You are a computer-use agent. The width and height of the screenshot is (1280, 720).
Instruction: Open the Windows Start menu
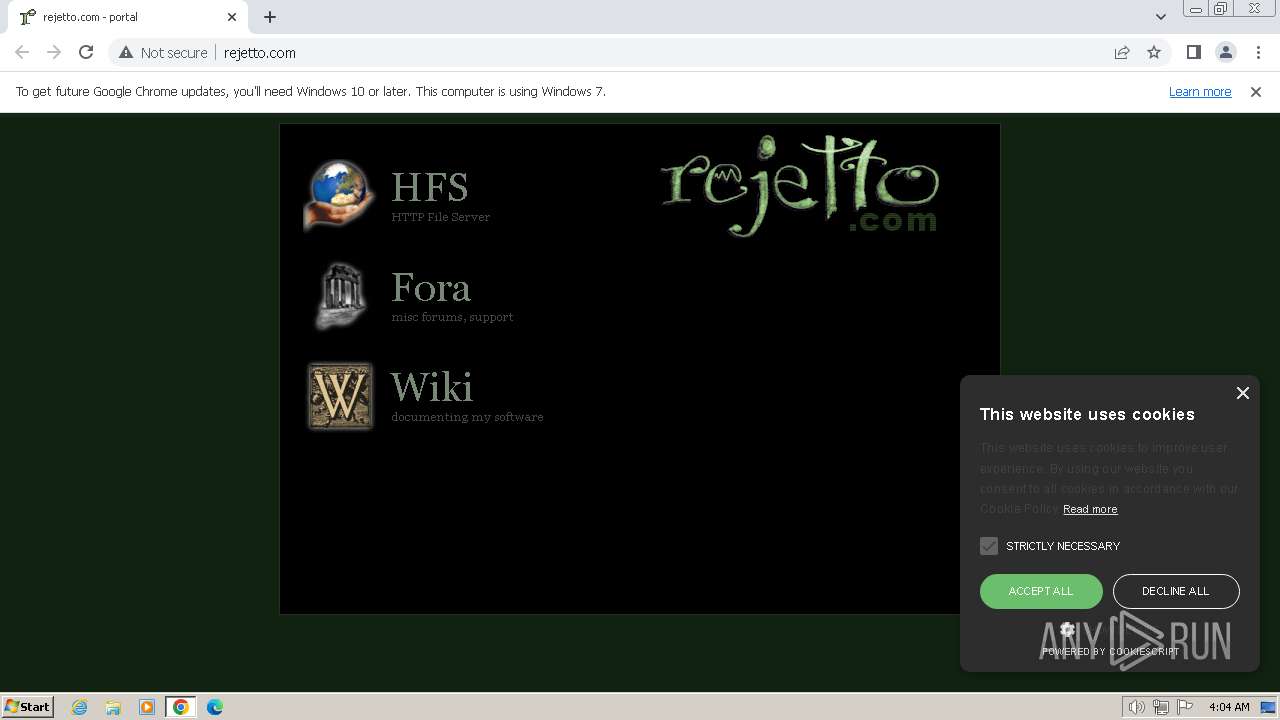coord(28,706)
